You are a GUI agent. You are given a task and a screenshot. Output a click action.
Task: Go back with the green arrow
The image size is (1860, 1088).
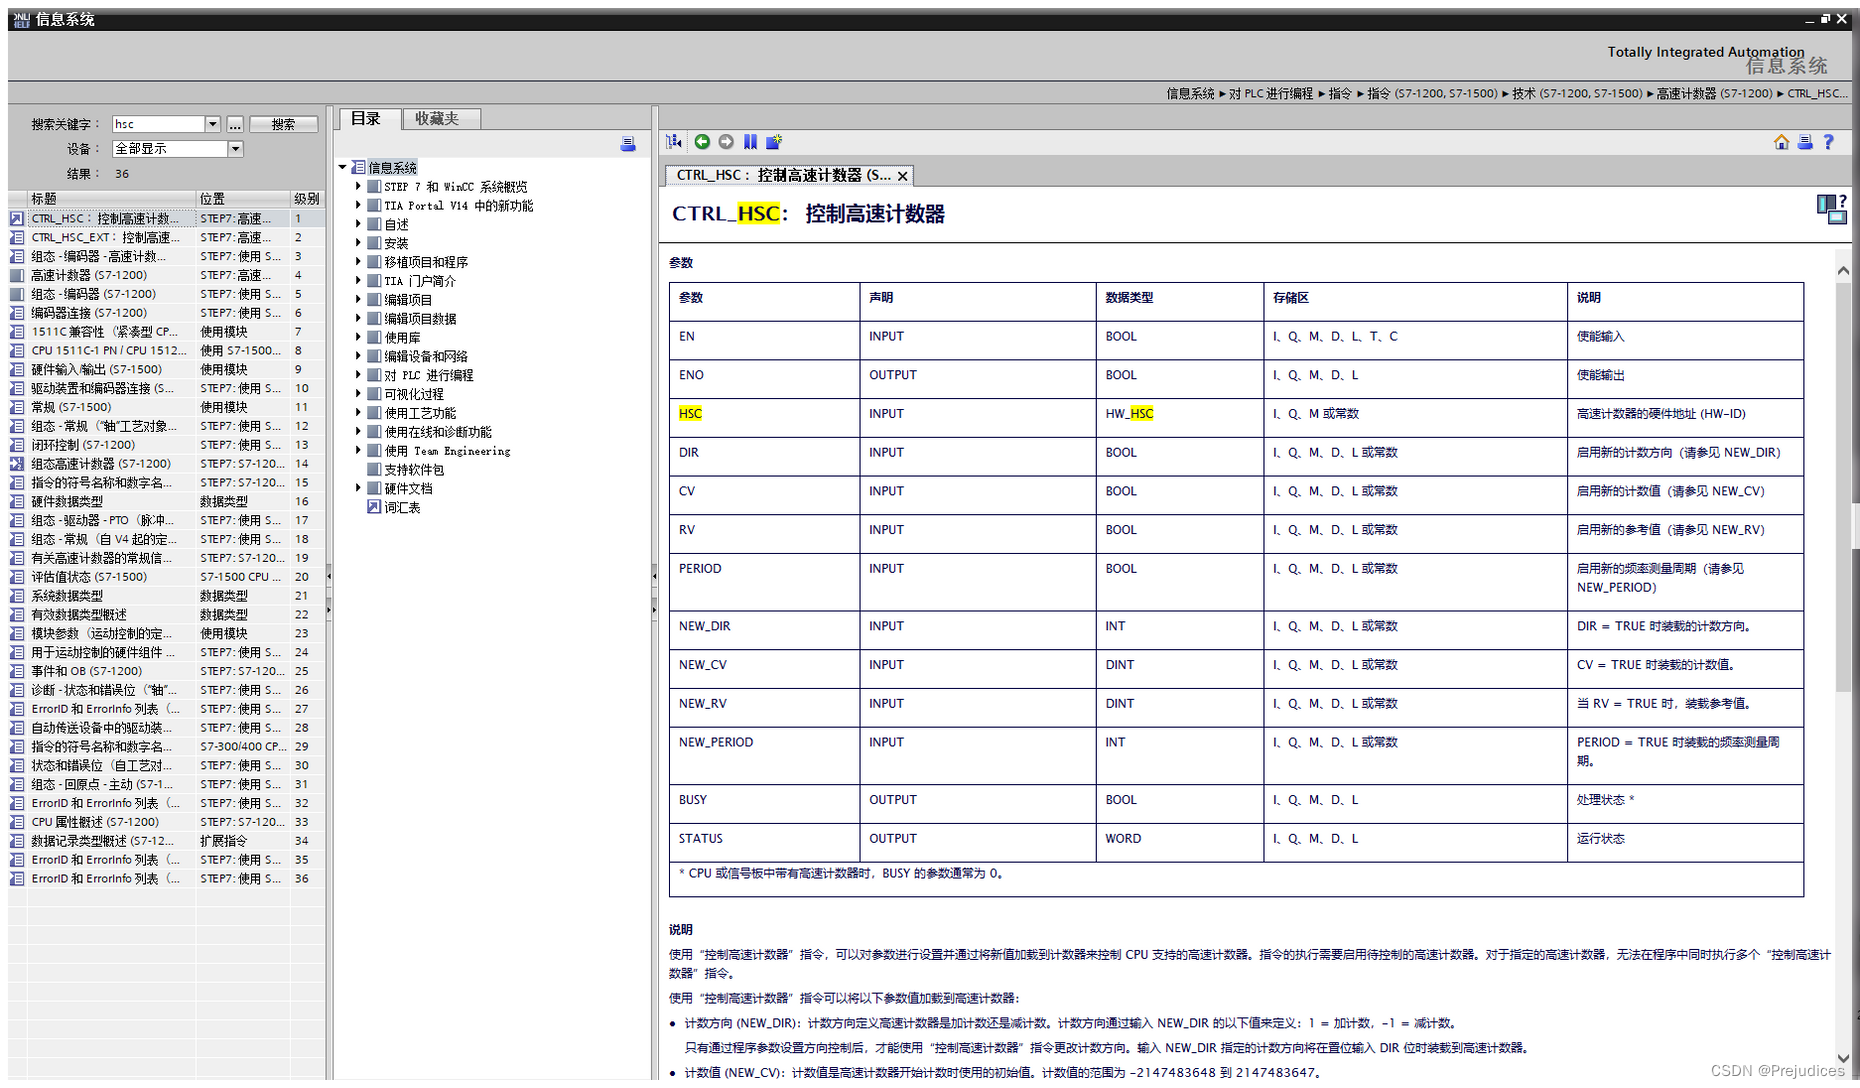(702, 142)
